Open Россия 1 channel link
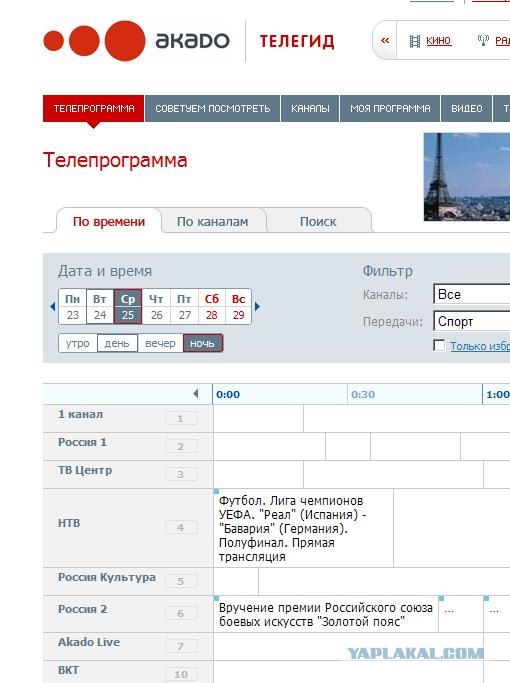 [x=82, y=442]
